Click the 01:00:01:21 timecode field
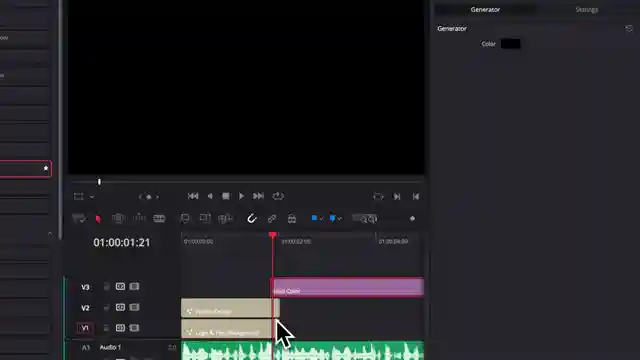Screen dimensions: 640x360 [x=122, y=242]
